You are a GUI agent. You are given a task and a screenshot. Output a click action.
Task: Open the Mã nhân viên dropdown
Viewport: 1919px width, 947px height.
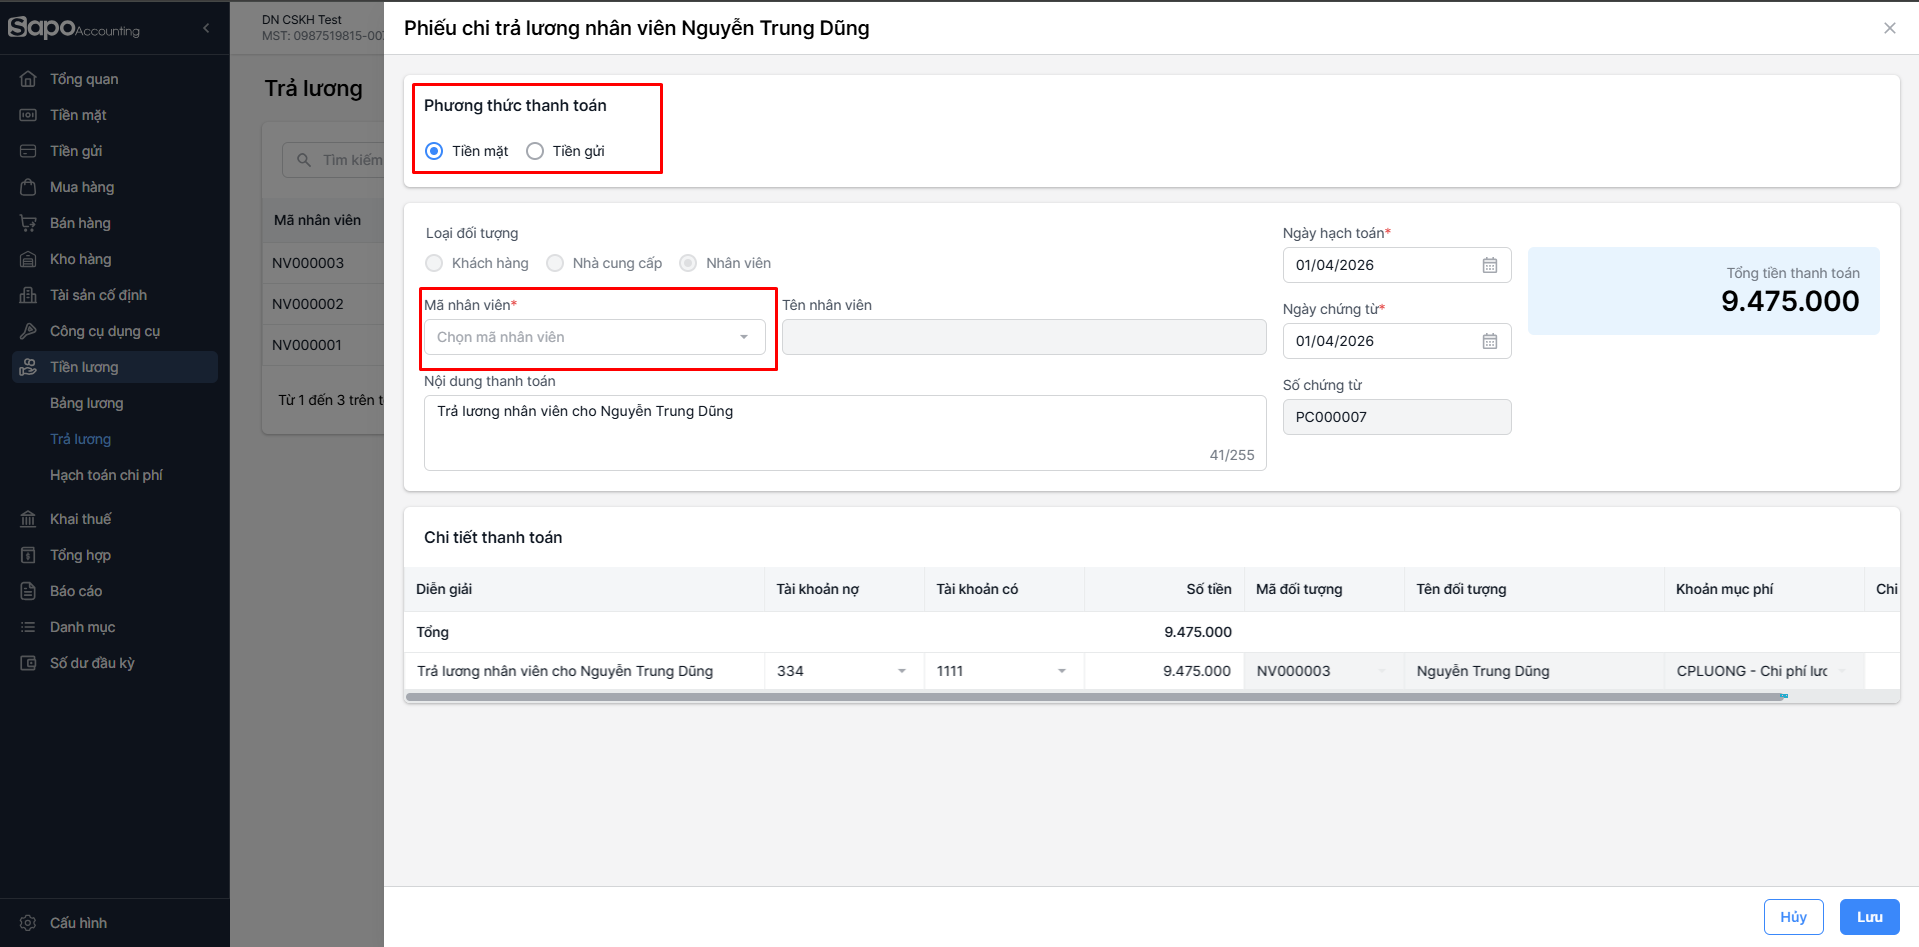(x=595, y=337)
